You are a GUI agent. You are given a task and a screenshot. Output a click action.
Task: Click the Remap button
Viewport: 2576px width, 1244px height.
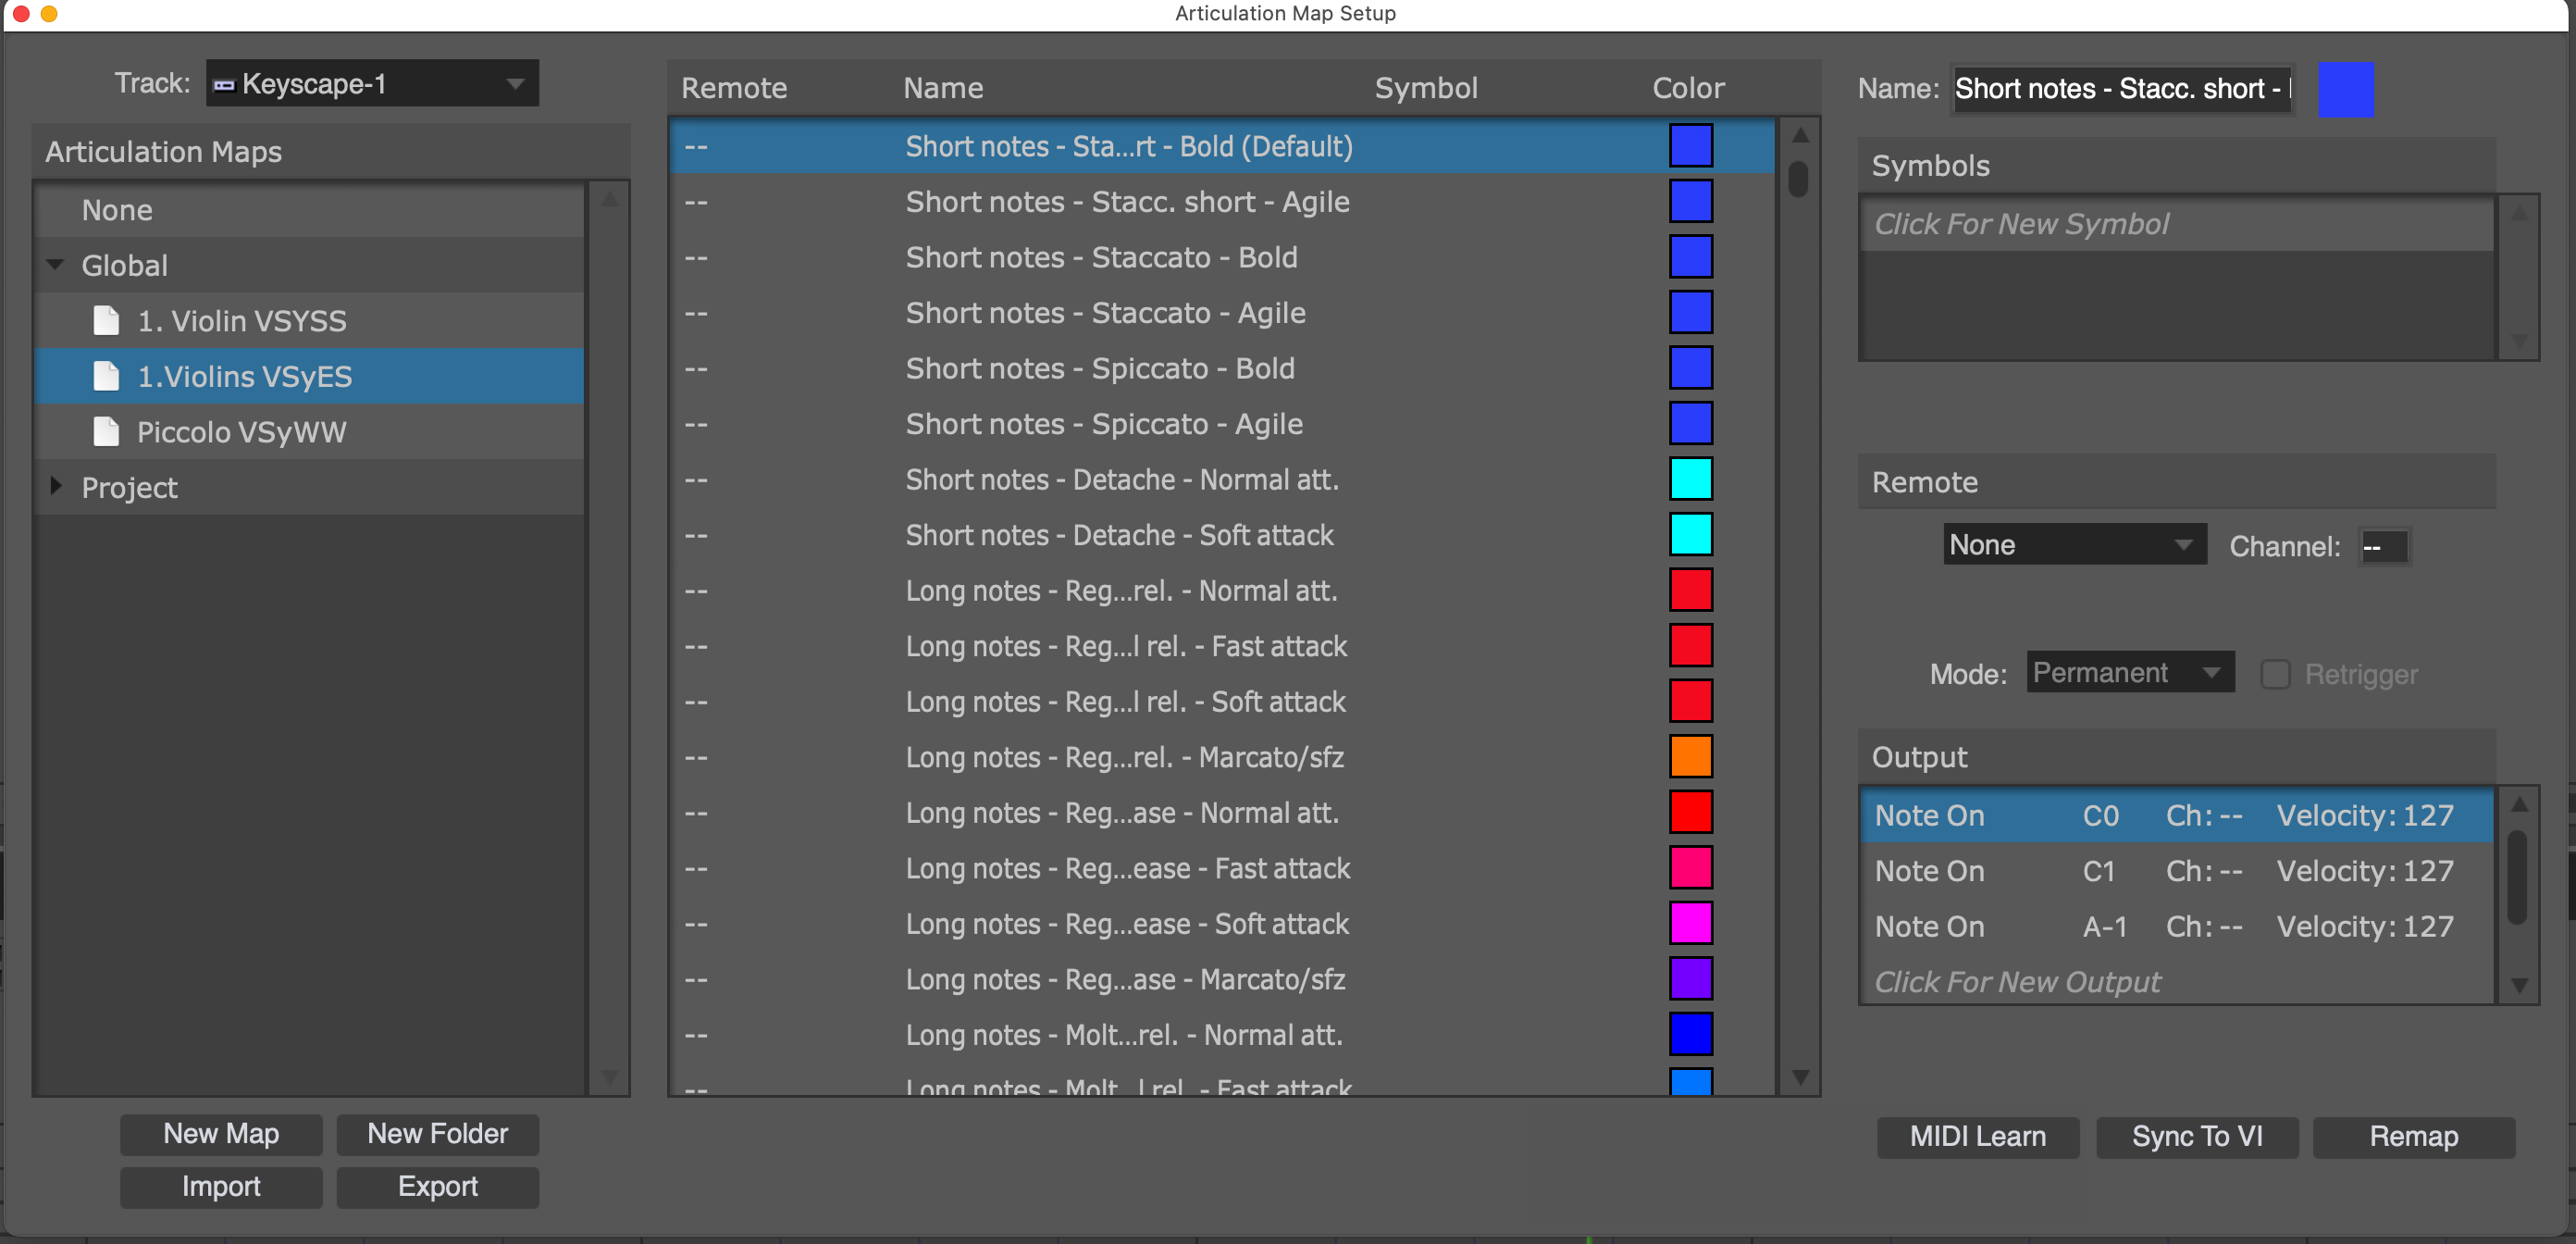[2413, 1137]
